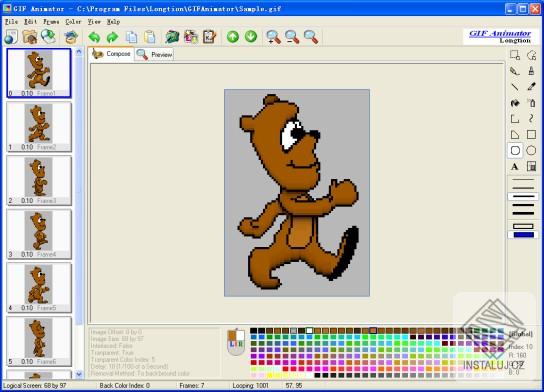Viewport: 544px width, 392px height.
Task: Select the straight line tool
Action: coord(515,87)
